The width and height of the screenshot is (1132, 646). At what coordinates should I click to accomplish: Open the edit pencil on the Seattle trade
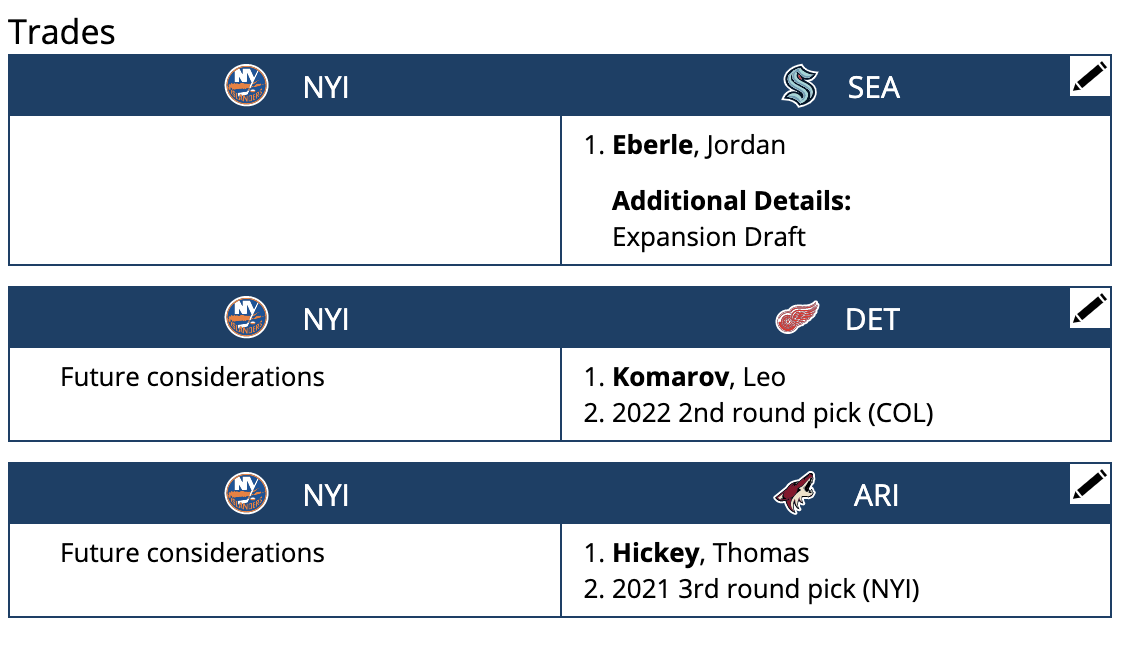tap(1089, 75)
